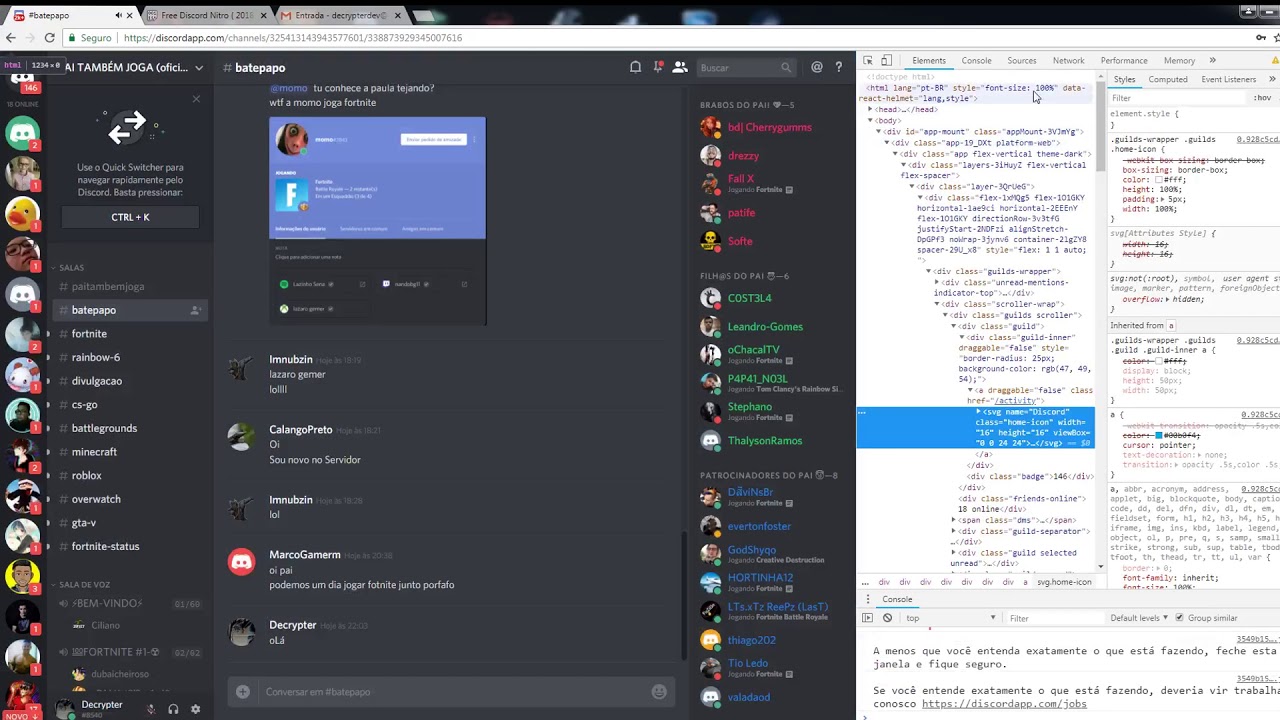Open the Memory tab

pyautogui.click(x=1179, y=61)
